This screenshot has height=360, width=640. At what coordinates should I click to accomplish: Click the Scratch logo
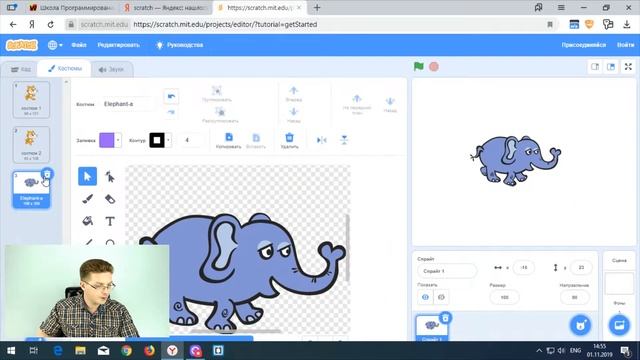pyautogui.click(x=22, y=45)
